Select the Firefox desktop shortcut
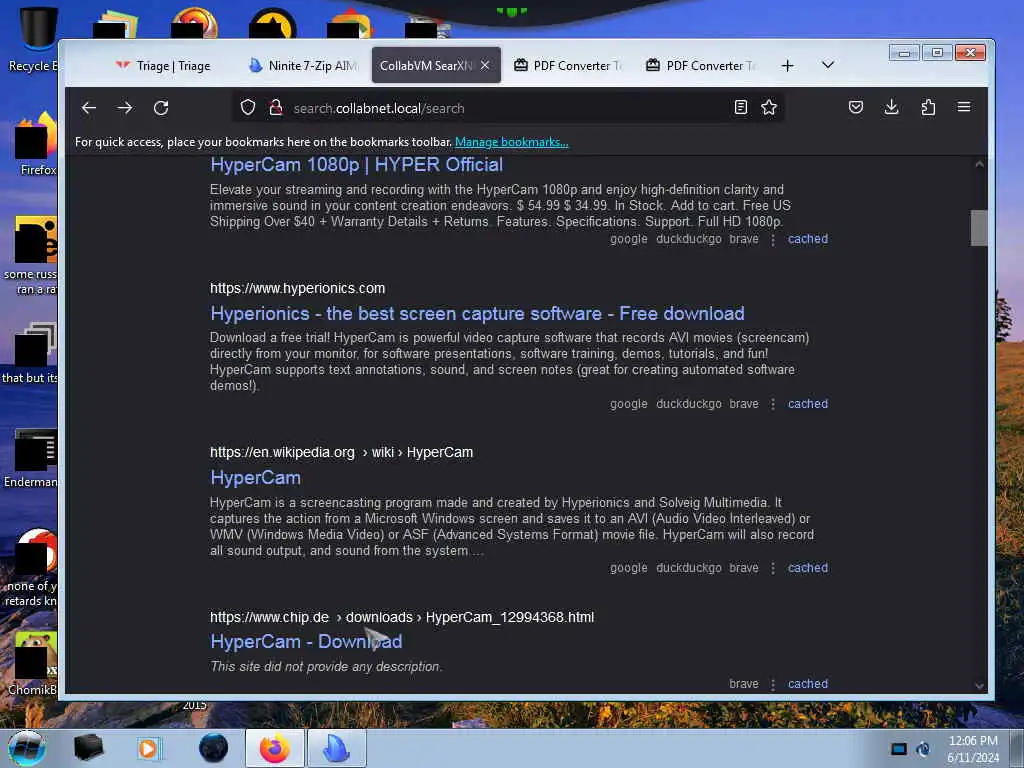This screenshot has width=1024, height=768. pos(37,145)
